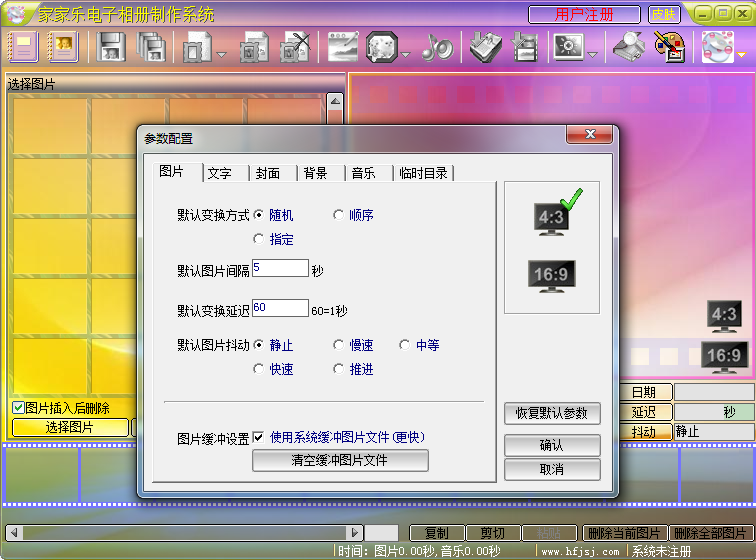Image resolution: width=756 pixels, height=560 pixels.
Task: Expand dropdown arrow beside the disc icon
Action: tap(741, 53)
